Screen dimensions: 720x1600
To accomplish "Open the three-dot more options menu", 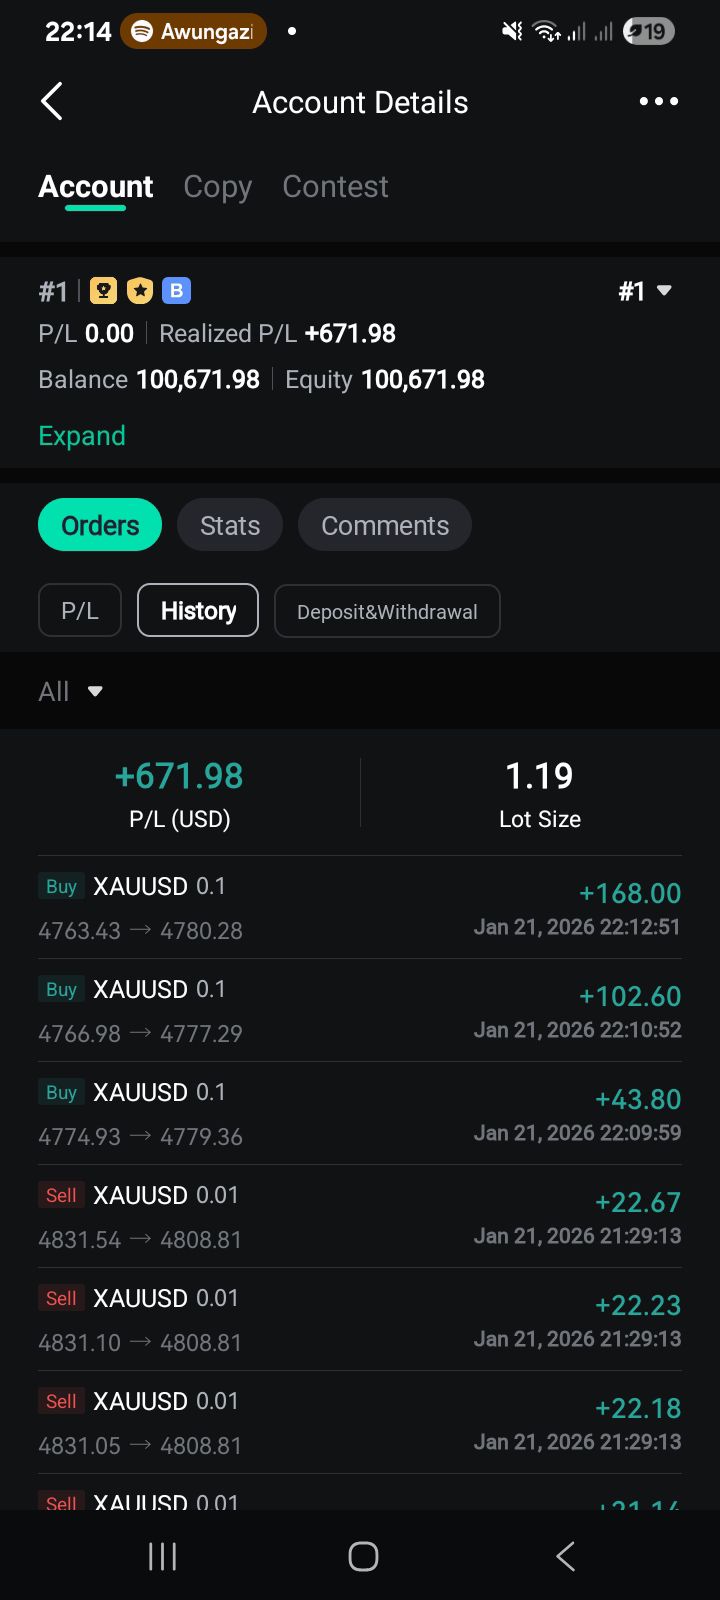I will tap(659, 102).
